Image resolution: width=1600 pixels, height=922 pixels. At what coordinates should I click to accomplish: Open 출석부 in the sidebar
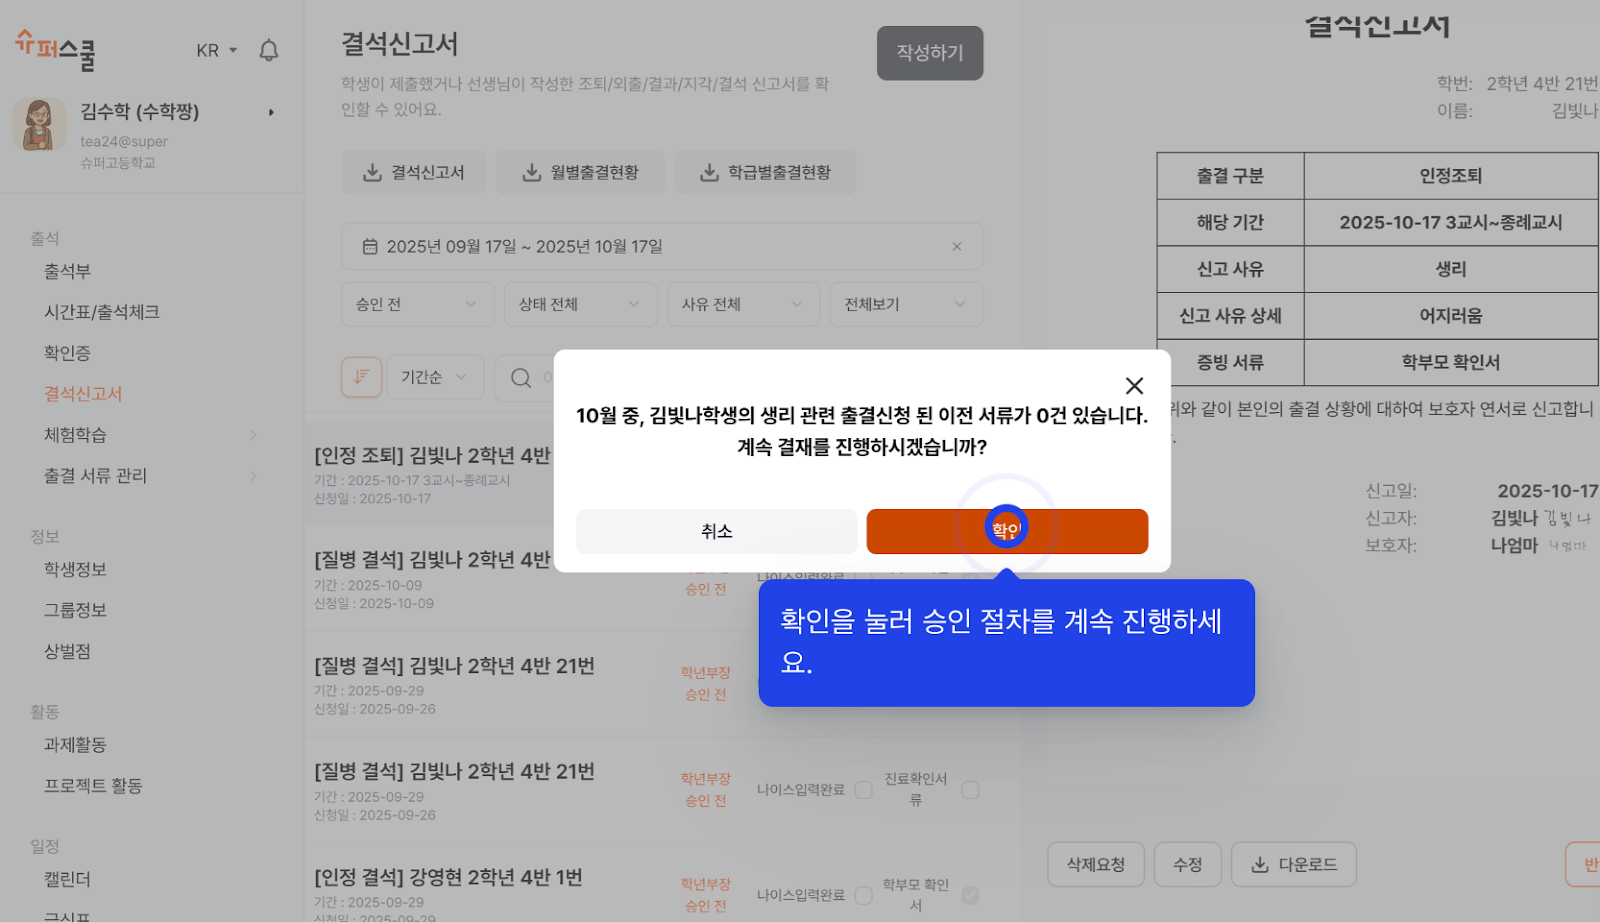[x=67, y=271]
